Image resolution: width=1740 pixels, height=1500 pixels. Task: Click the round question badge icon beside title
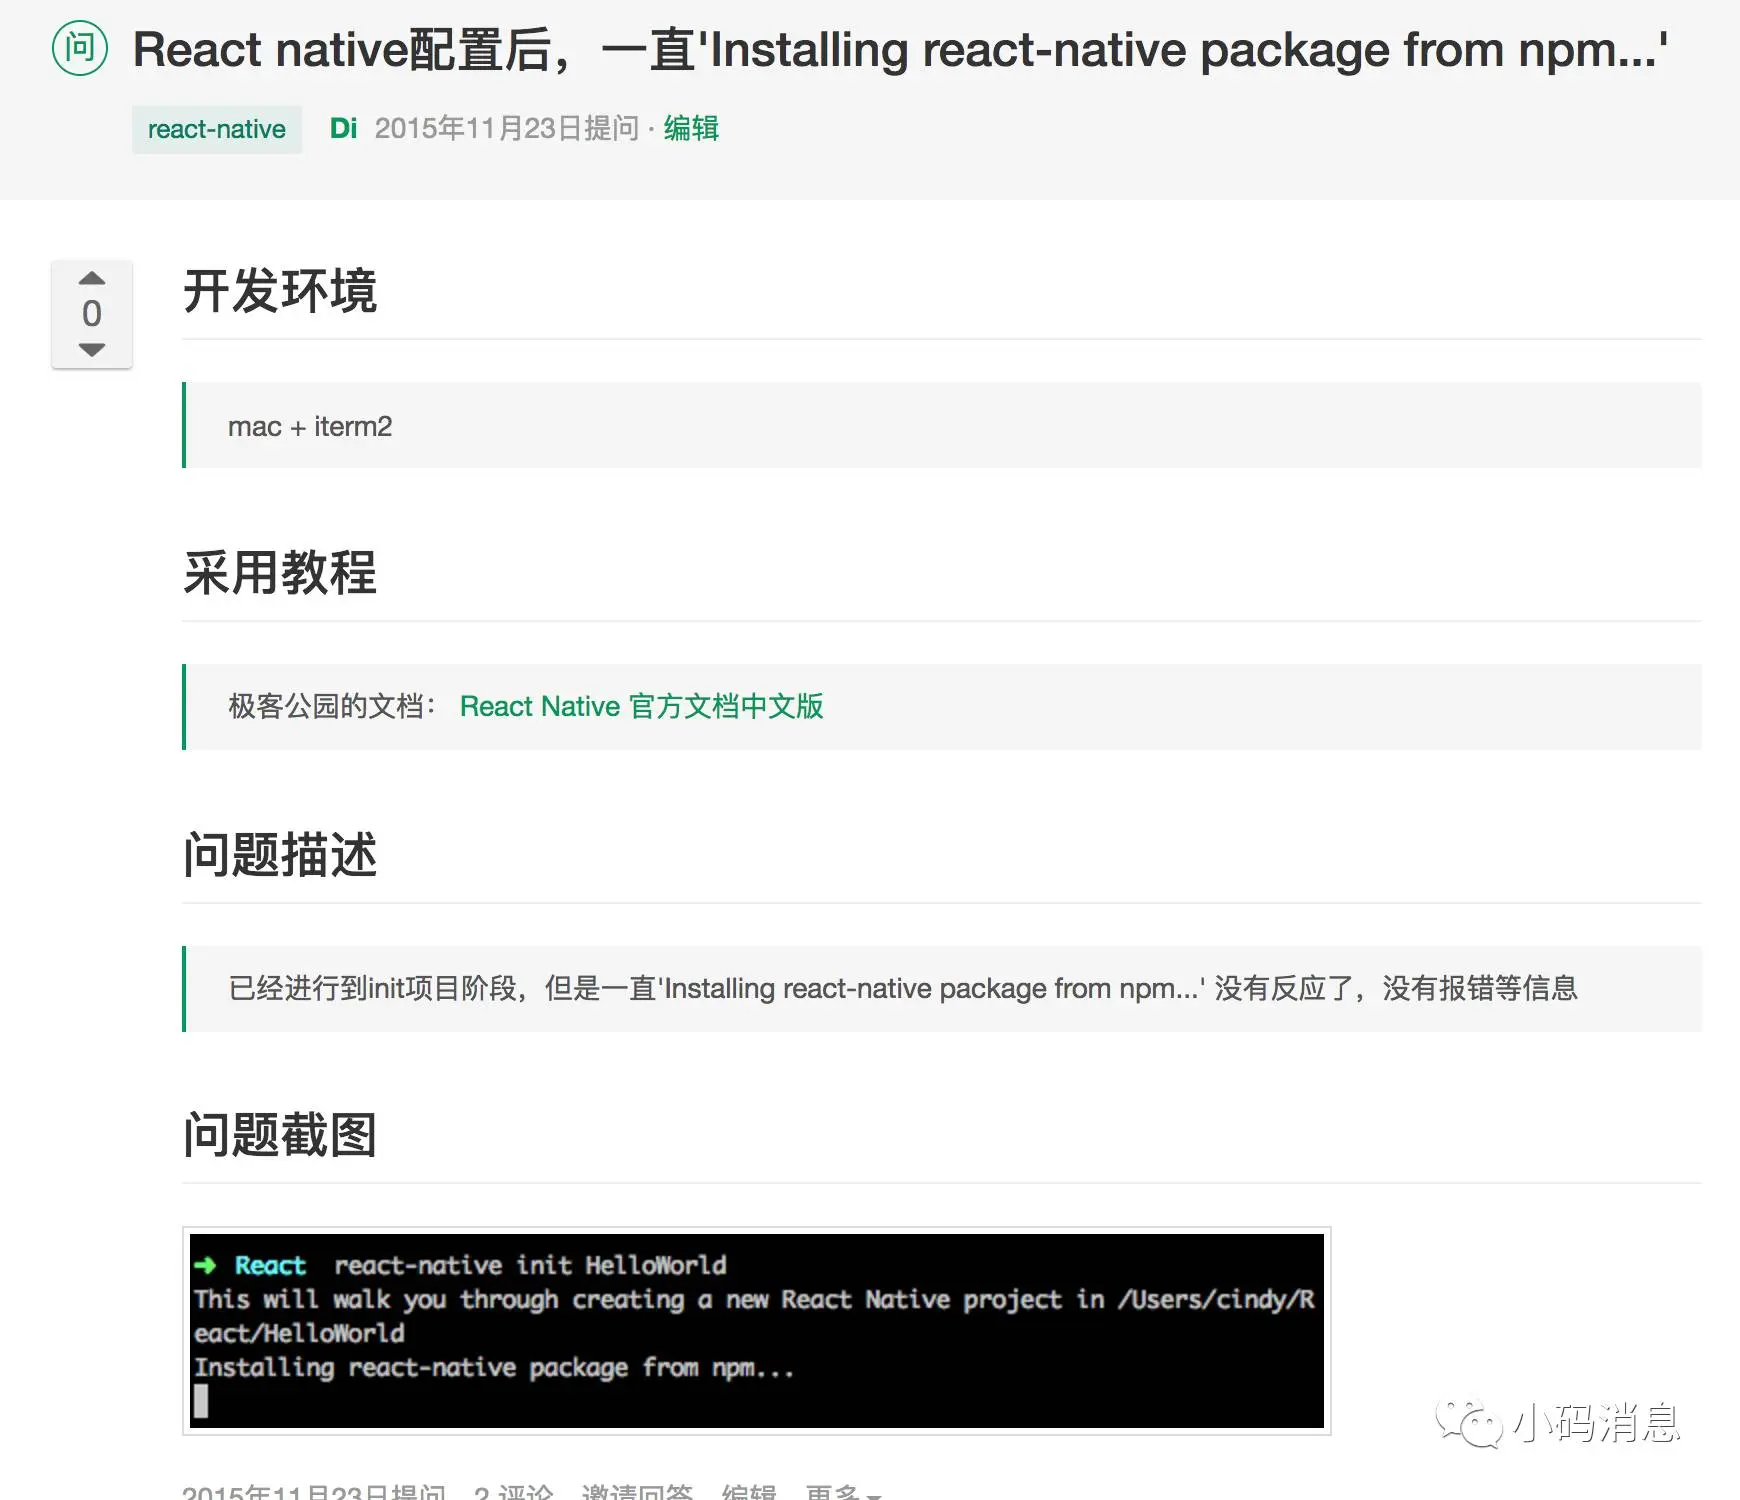(x=80, y=48)
